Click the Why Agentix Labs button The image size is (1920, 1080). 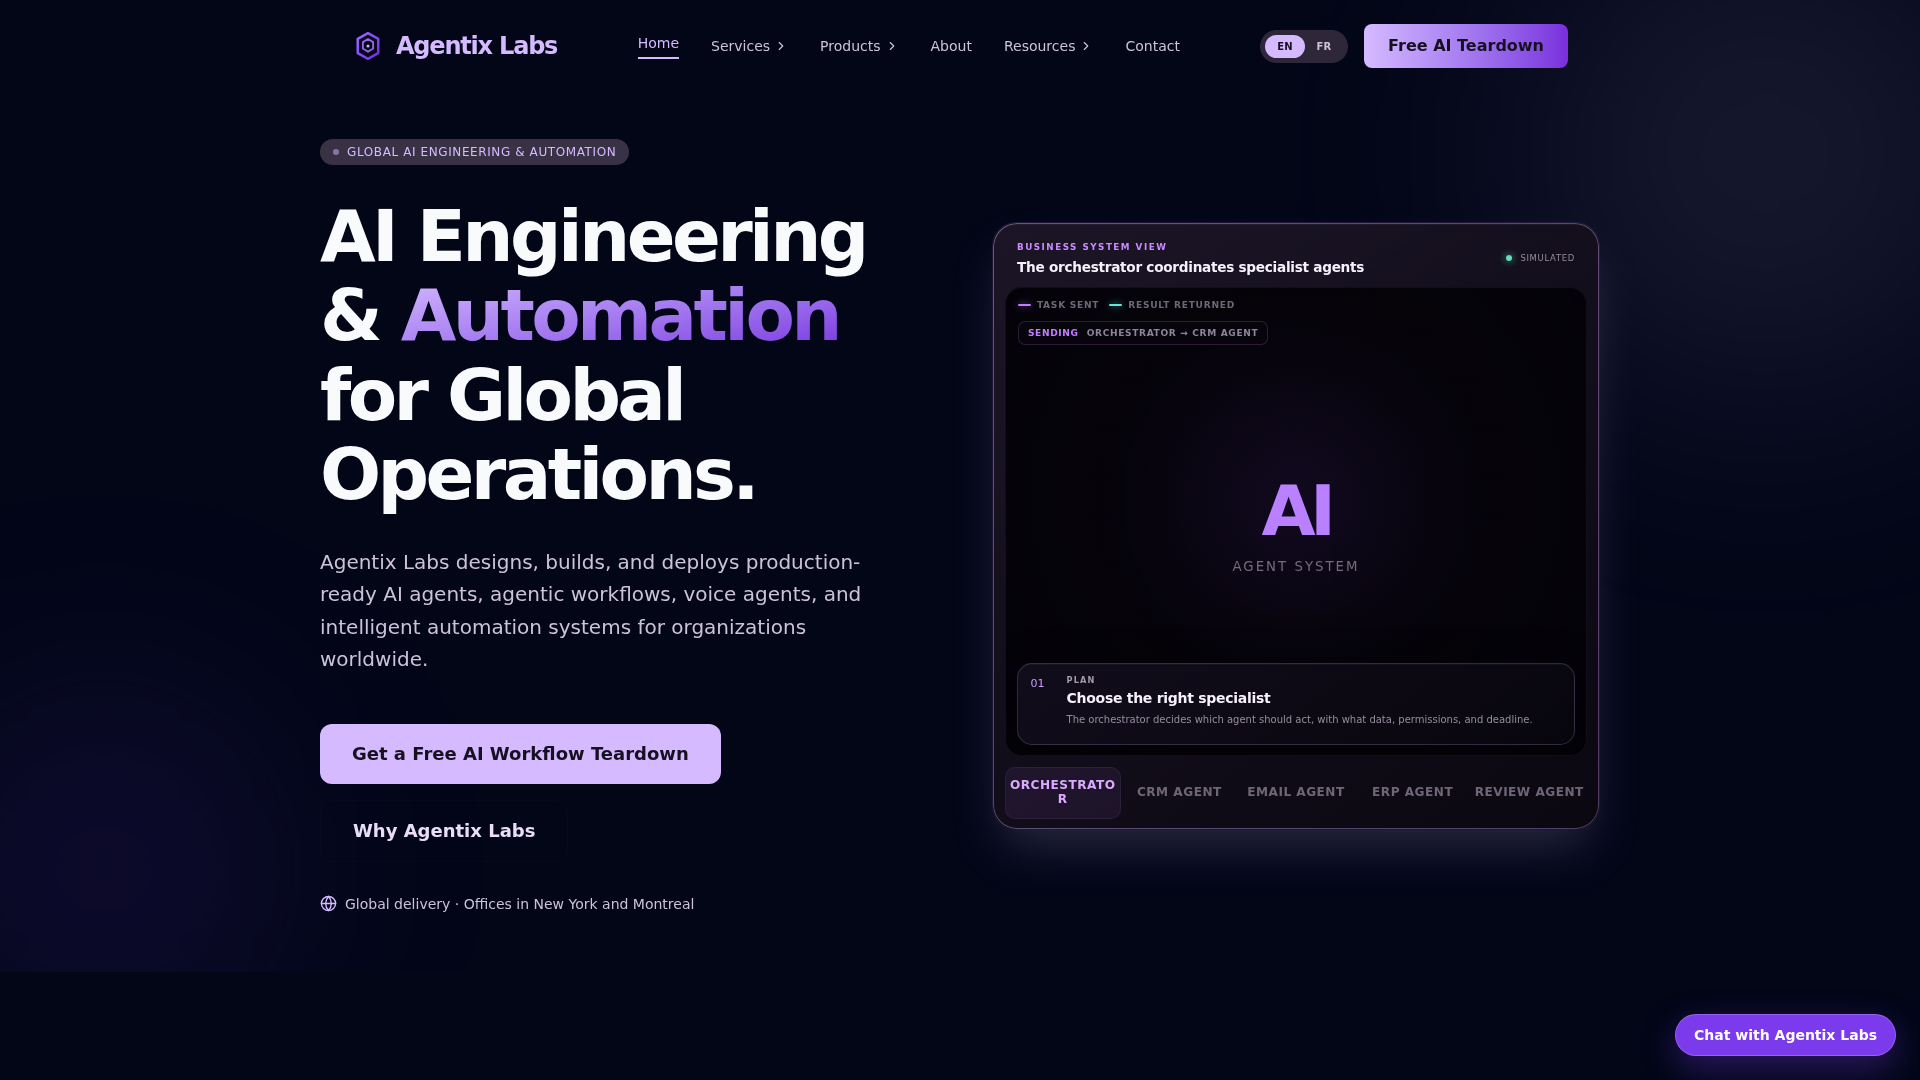[x=444, y=831]
